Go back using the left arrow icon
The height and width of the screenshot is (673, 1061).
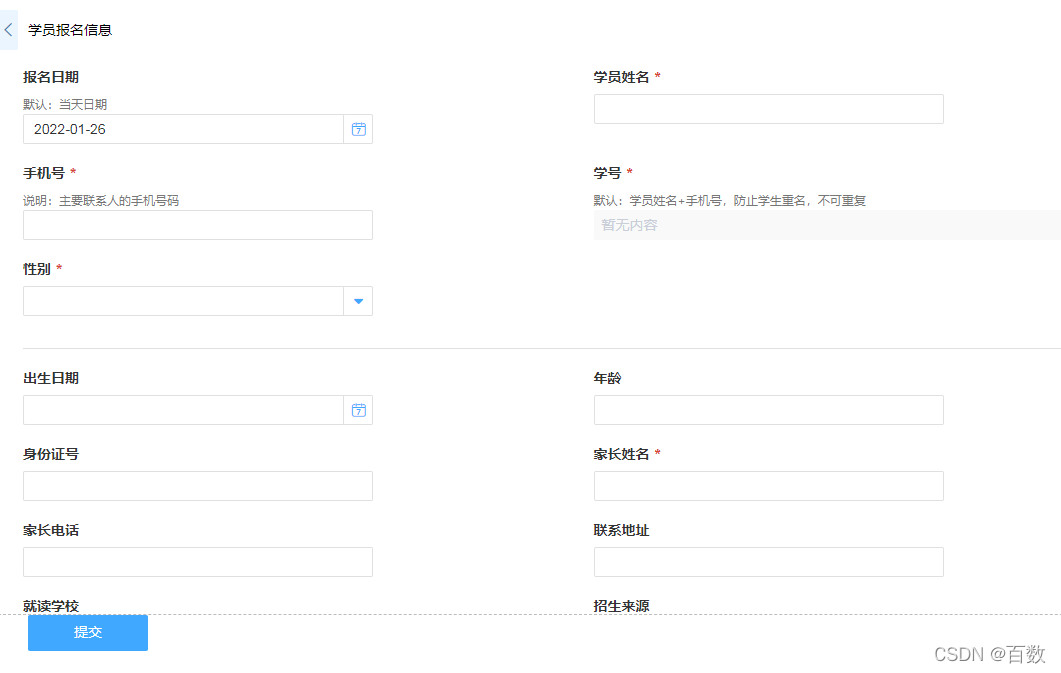[x=9, y=30]
